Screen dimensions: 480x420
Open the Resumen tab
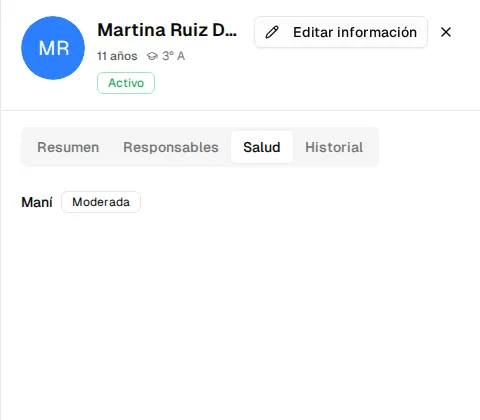[x=68, y=147]
